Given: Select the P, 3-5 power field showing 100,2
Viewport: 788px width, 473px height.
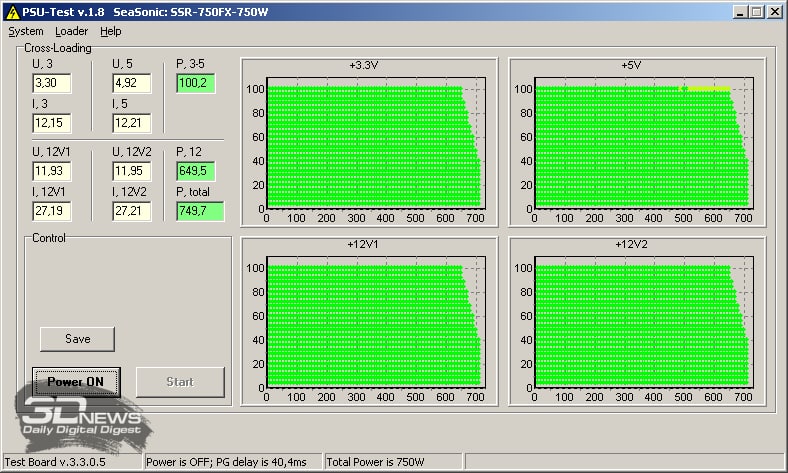Looking at the screenshot, I should pos(195,83).
